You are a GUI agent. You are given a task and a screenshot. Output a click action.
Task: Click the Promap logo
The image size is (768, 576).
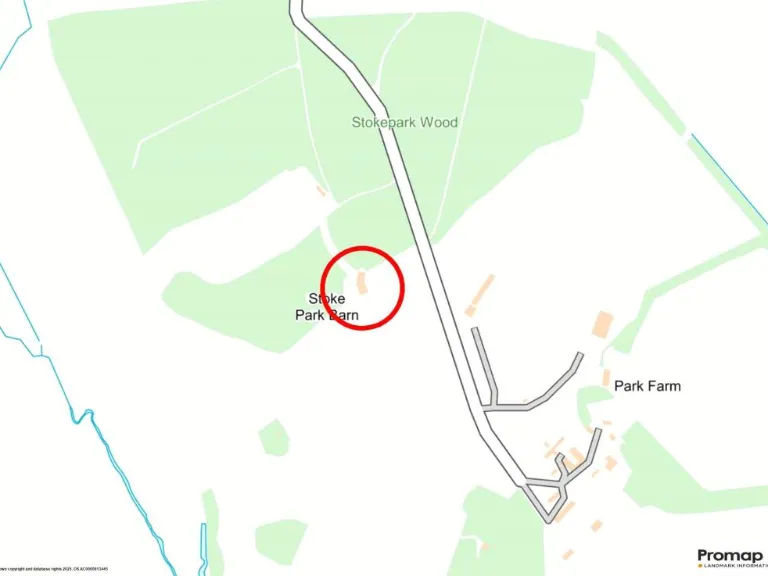coord(732,558)
